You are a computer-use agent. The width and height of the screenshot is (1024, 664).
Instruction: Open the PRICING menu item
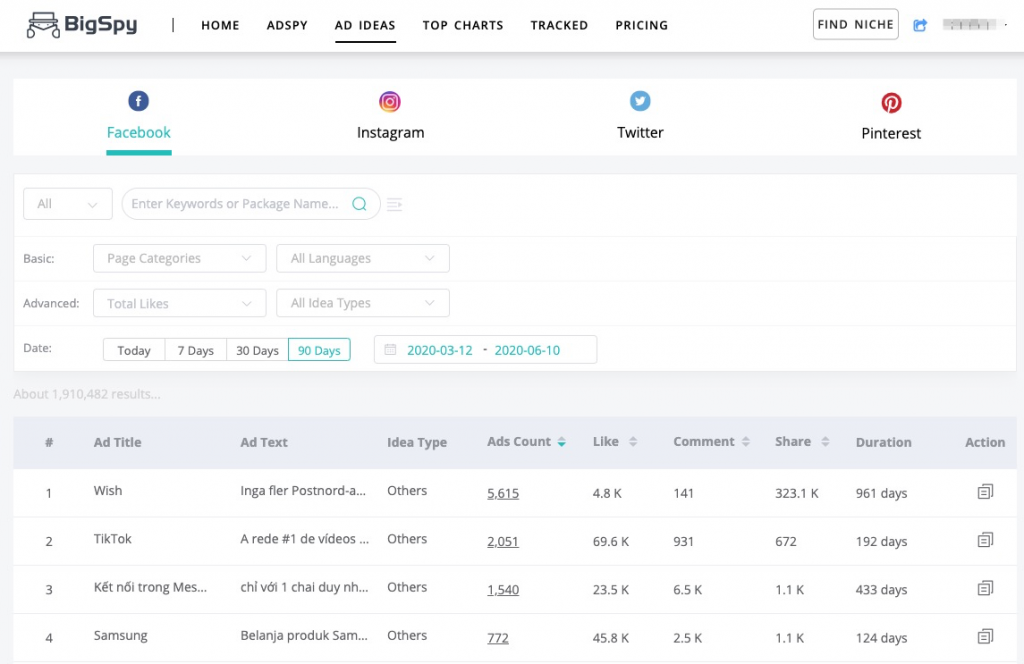click(641, 25)
